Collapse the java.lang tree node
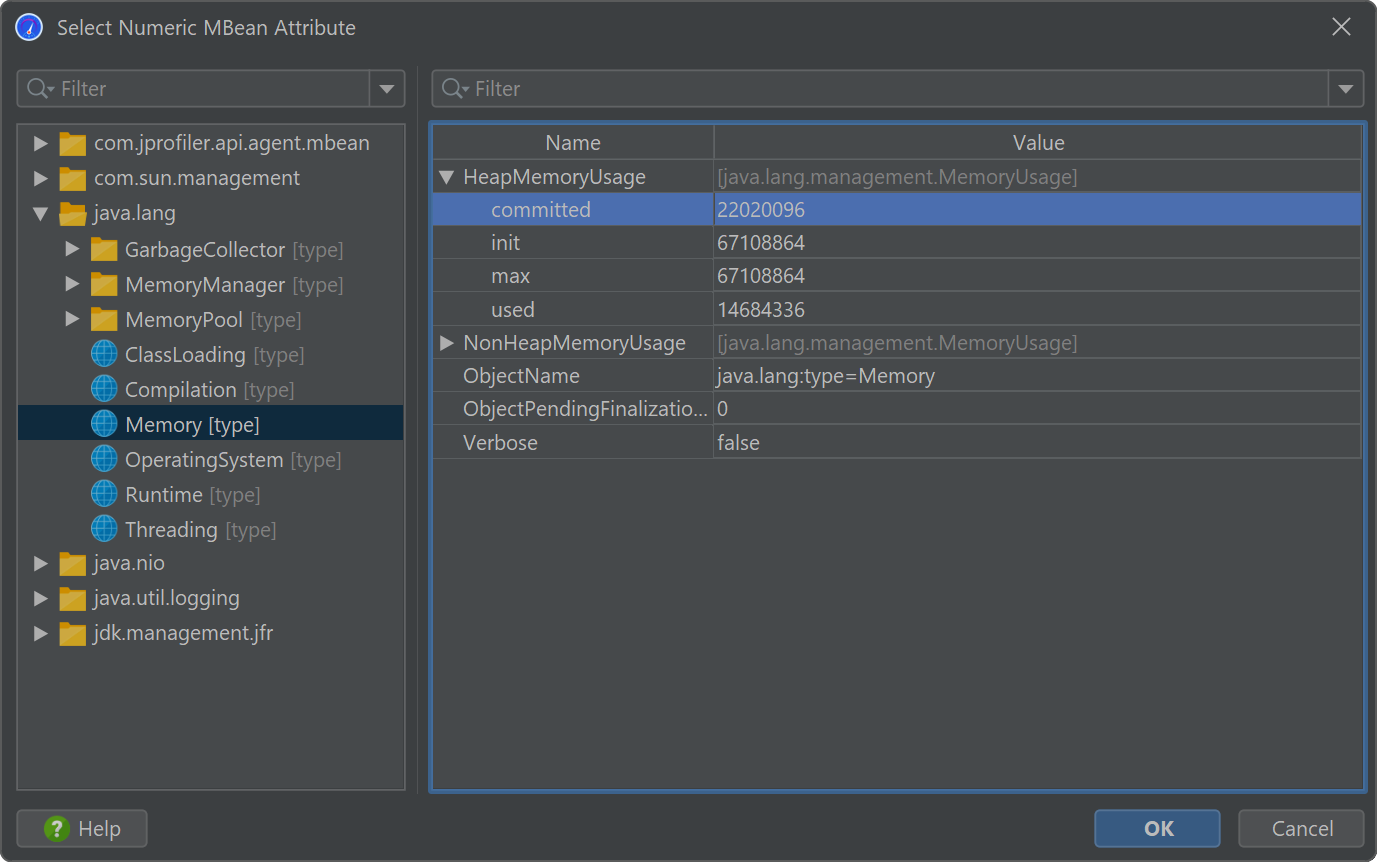The image size is (1377, 862). click(41, 214)
